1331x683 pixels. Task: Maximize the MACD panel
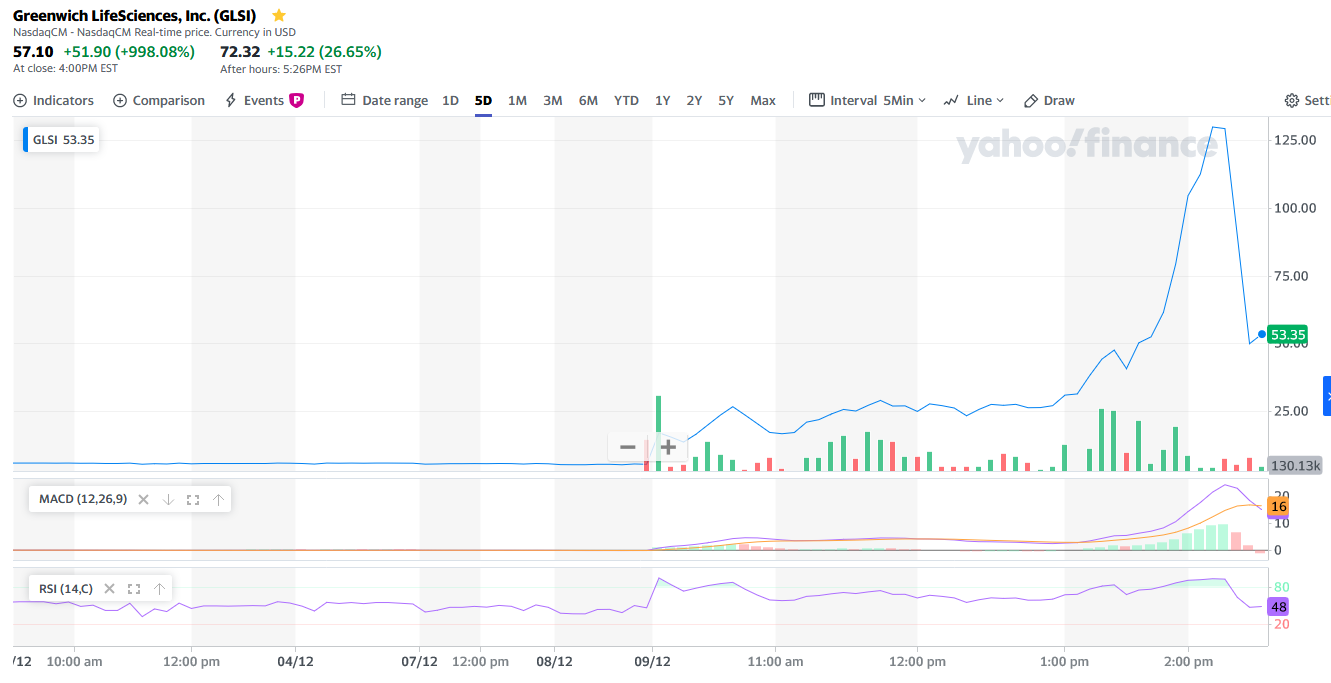click(x=193, y=499)
